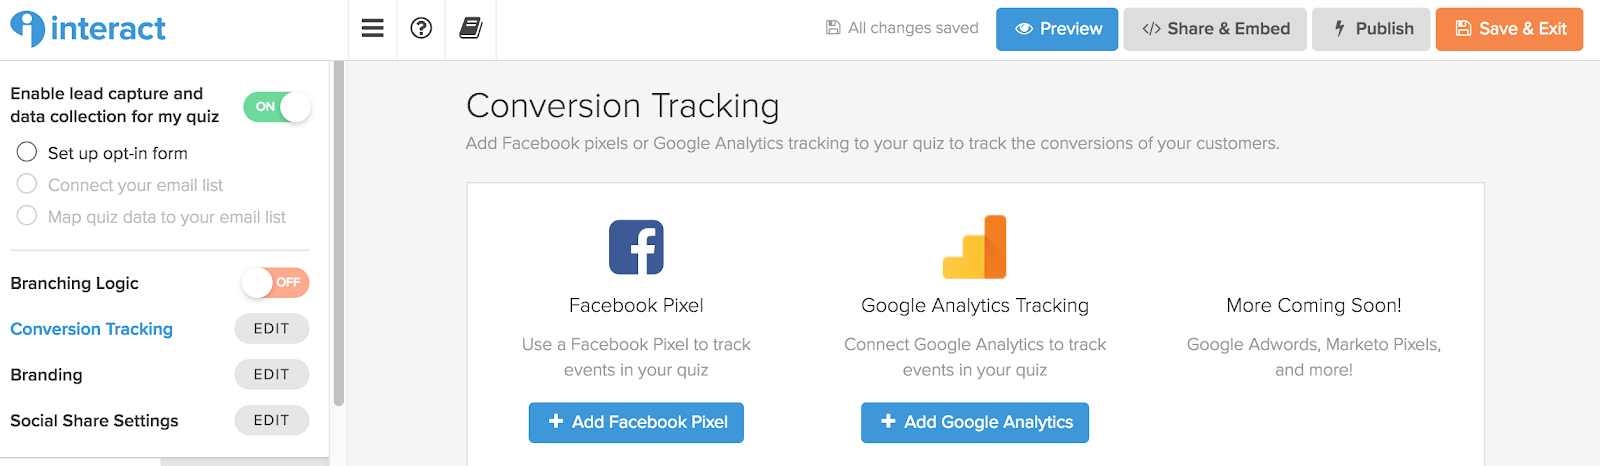Open Share & Embed options

pos(1215,29)
